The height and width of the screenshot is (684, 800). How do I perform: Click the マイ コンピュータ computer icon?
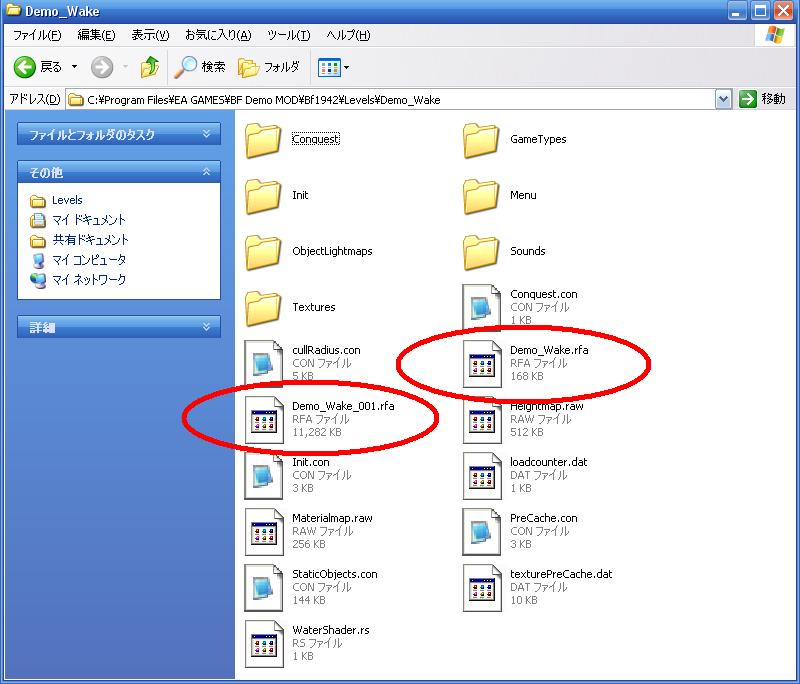[x=38, y=260]
